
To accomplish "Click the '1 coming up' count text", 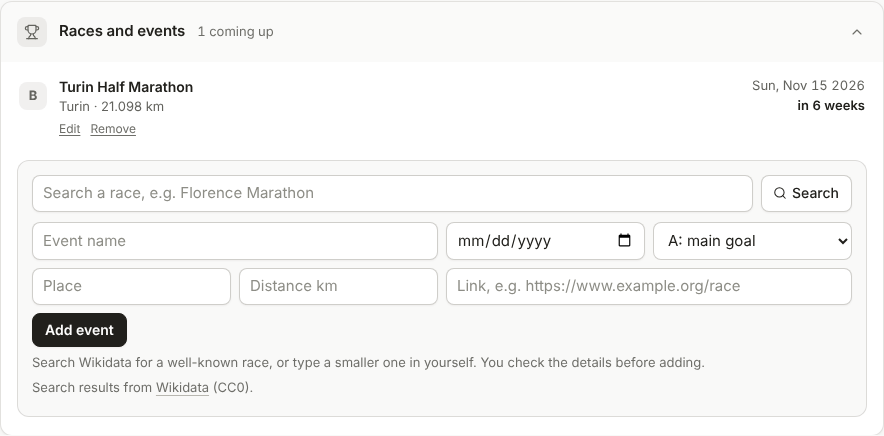I will (235, 32).
